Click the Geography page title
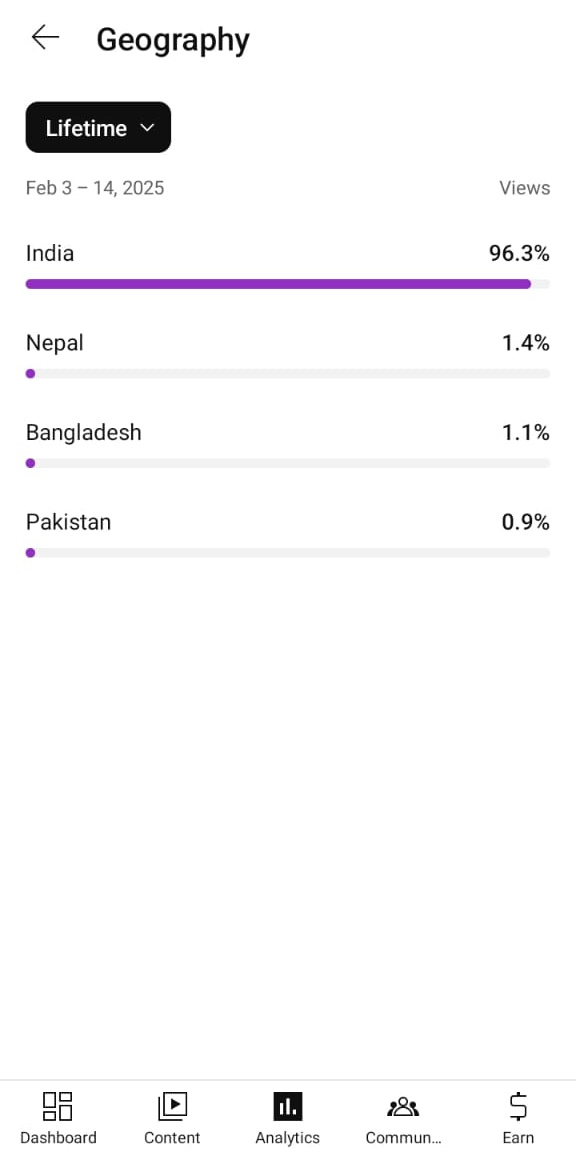 pyautogui.click(x=173, y=39)
